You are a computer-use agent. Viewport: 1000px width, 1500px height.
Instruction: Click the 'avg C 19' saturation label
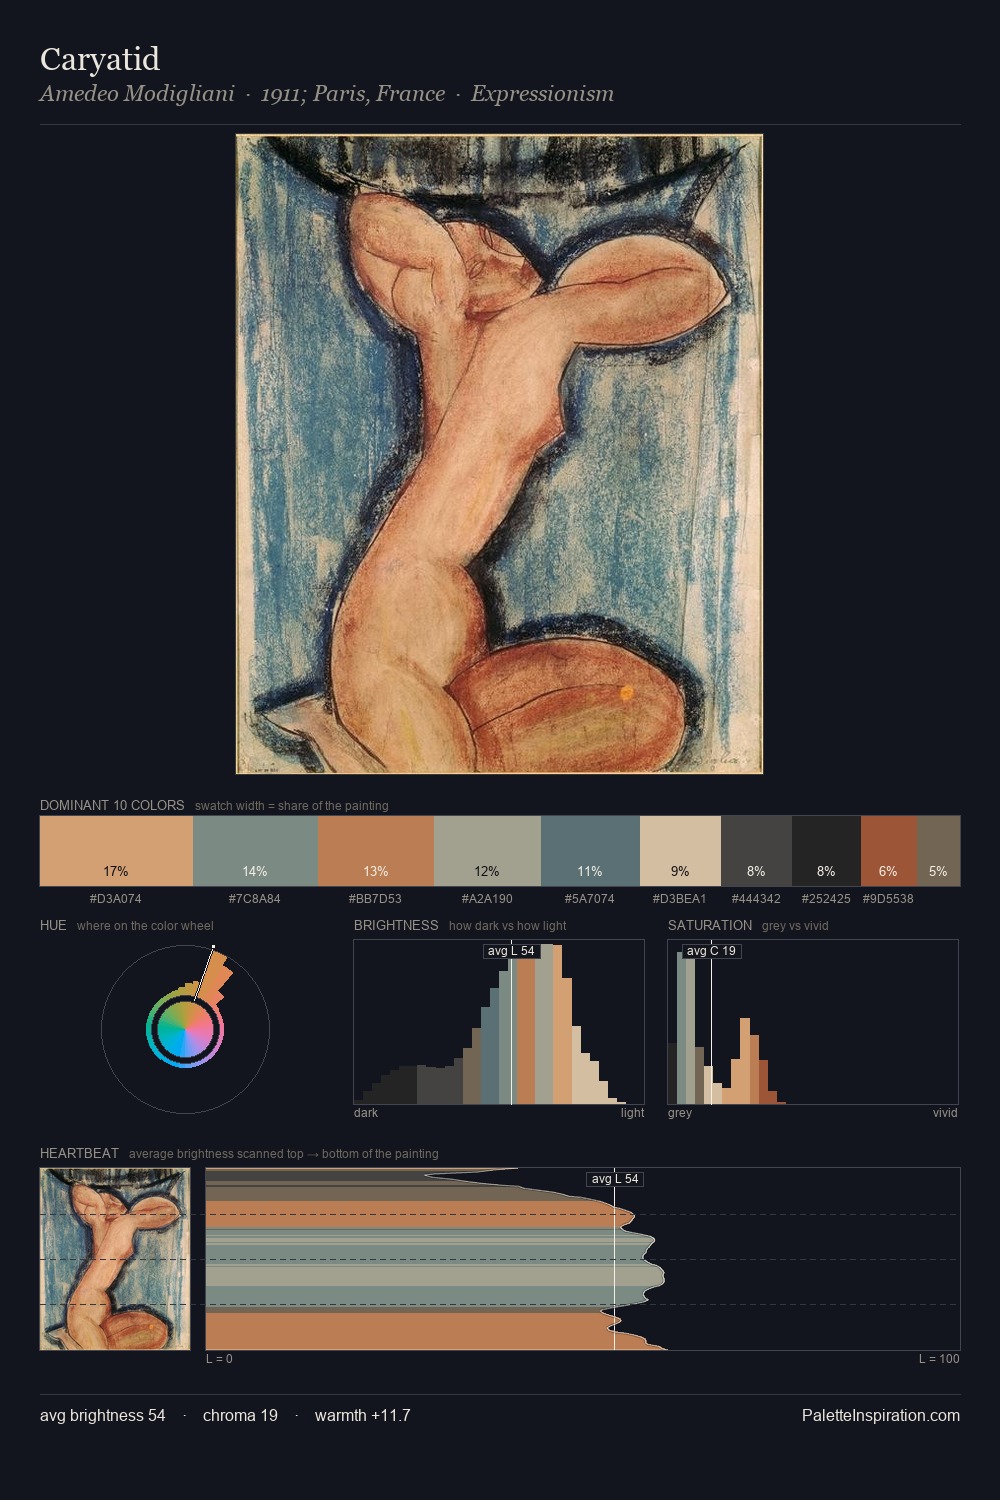pyautogui.click(x=711, y=951)
